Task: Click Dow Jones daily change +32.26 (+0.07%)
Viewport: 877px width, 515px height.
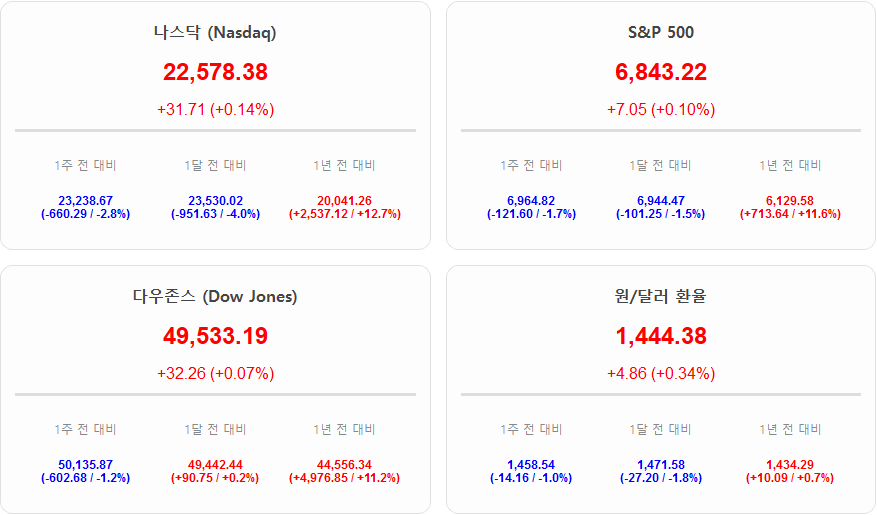Action: pos(215,373)
